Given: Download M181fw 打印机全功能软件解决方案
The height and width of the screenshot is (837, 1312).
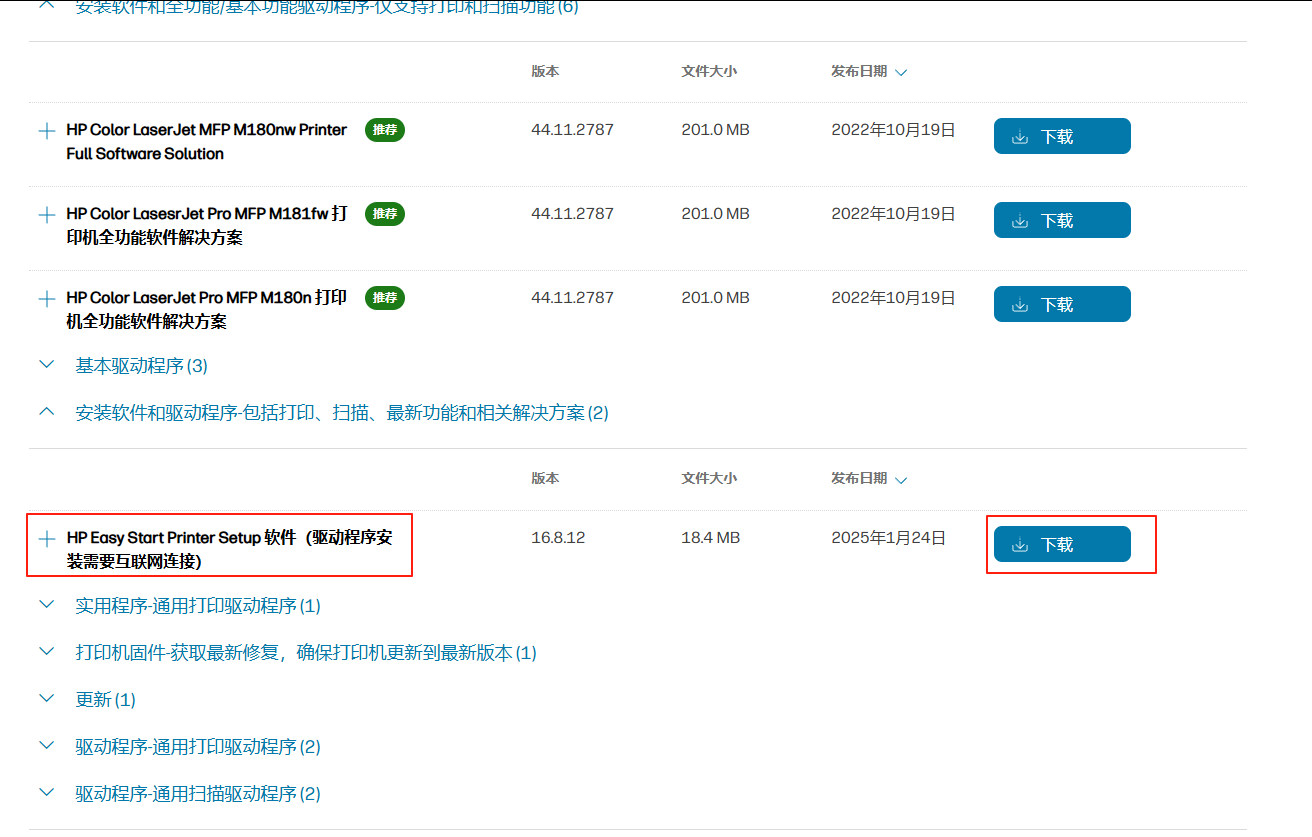Looking at the screenshot, I should pos(1062,220).
